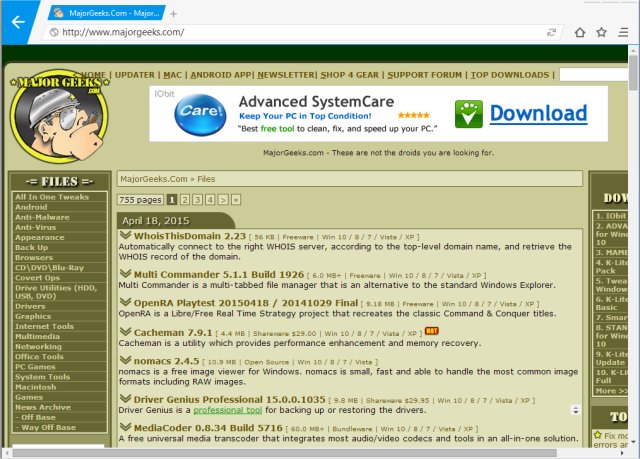640x459 pixels.
Task: Select the MajorGeeks.Com browser tab
Action: [x=107, y=13]
